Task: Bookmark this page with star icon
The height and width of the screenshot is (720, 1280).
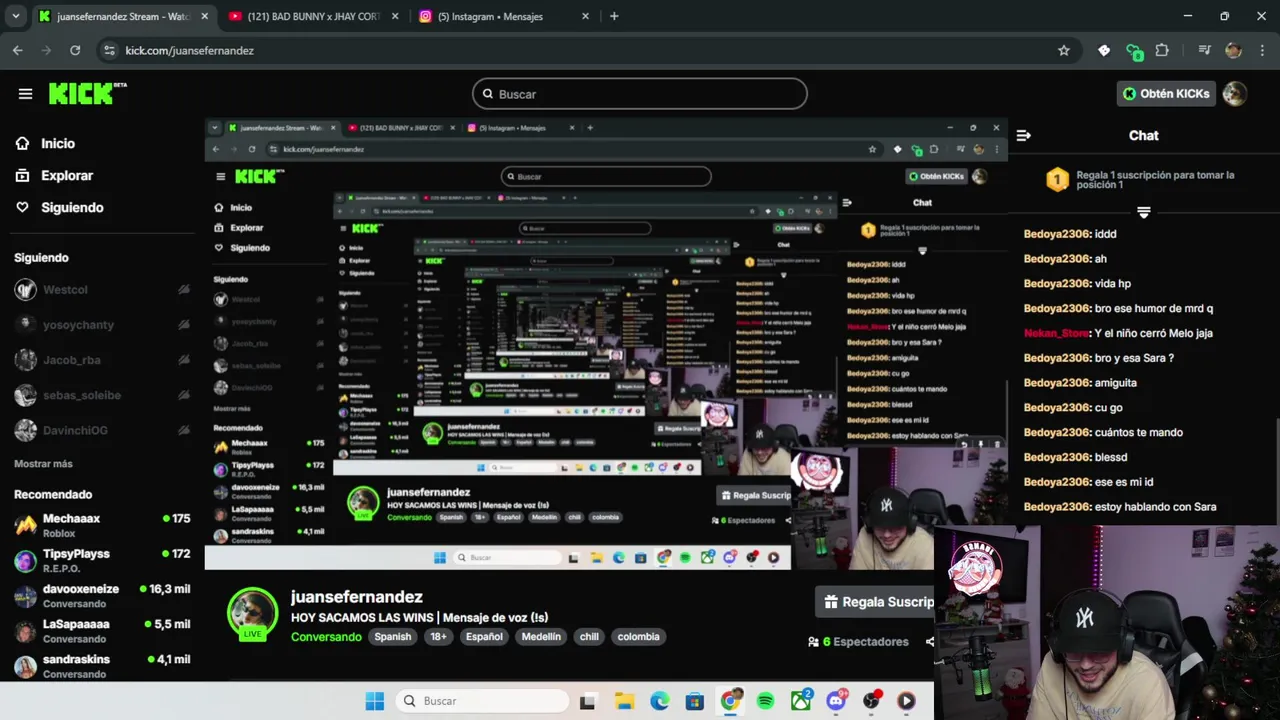Action: [1064, 50]
